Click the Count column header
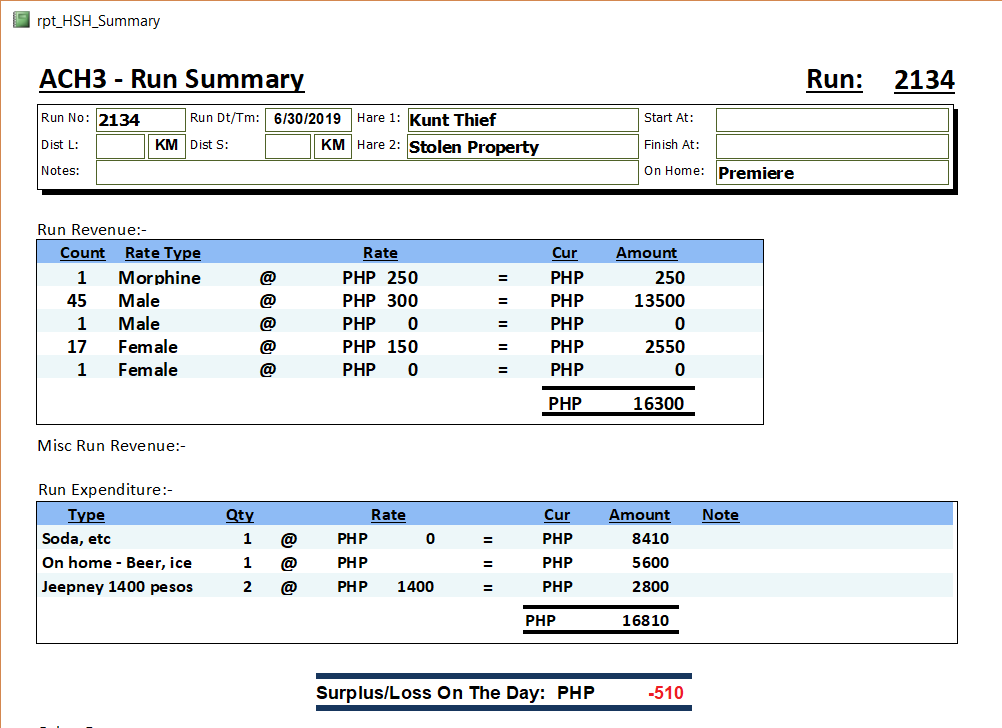 click(x=82, y=253)
